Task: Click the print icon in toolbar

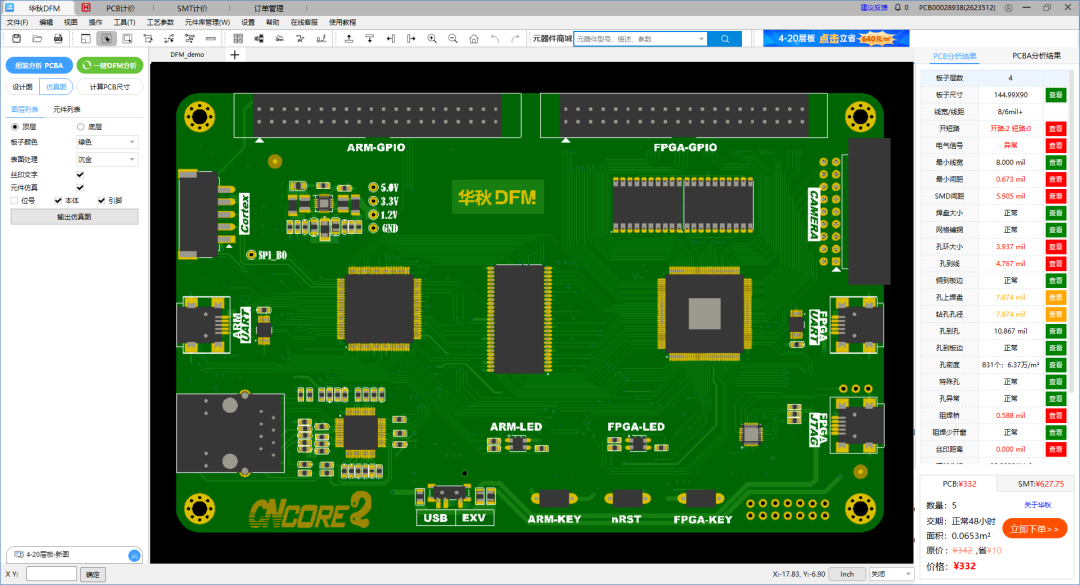Action: (x=58, y=38)
